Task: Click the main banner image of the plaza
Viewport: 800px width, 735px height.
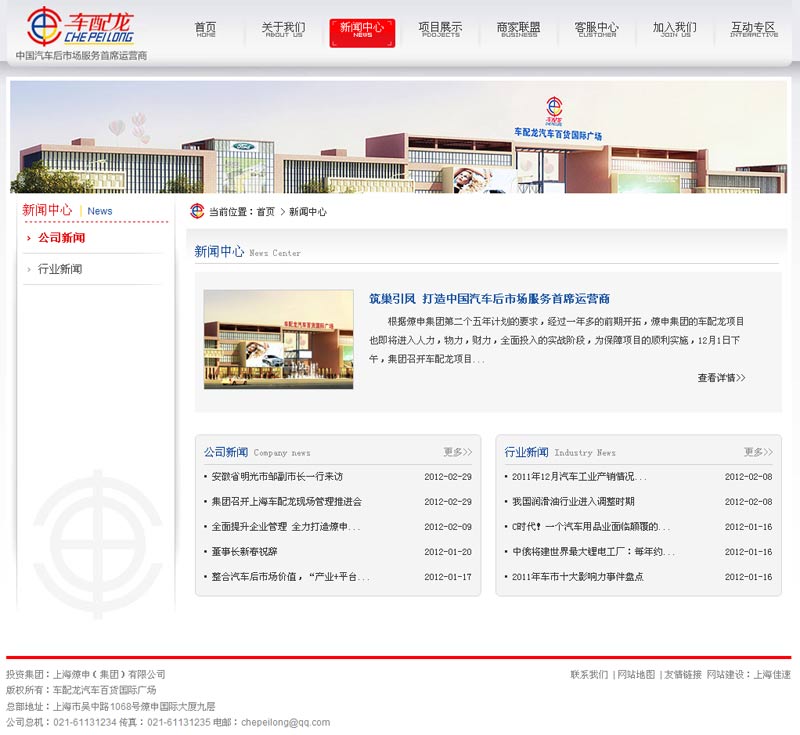Action: pos(398,137)
